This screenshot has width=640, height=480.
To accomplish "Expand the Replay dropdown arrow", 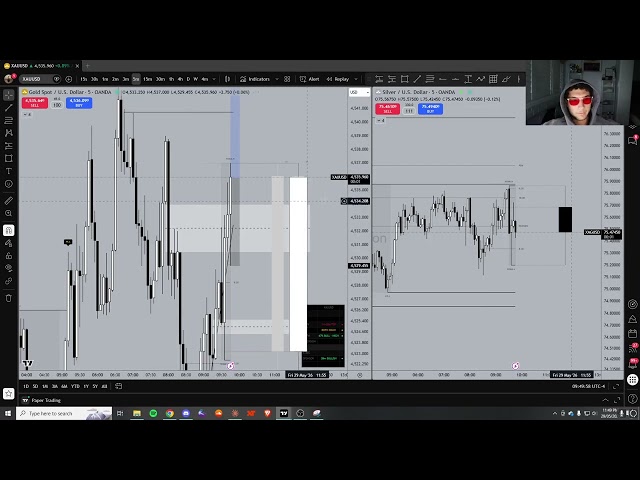I will 356,79.
